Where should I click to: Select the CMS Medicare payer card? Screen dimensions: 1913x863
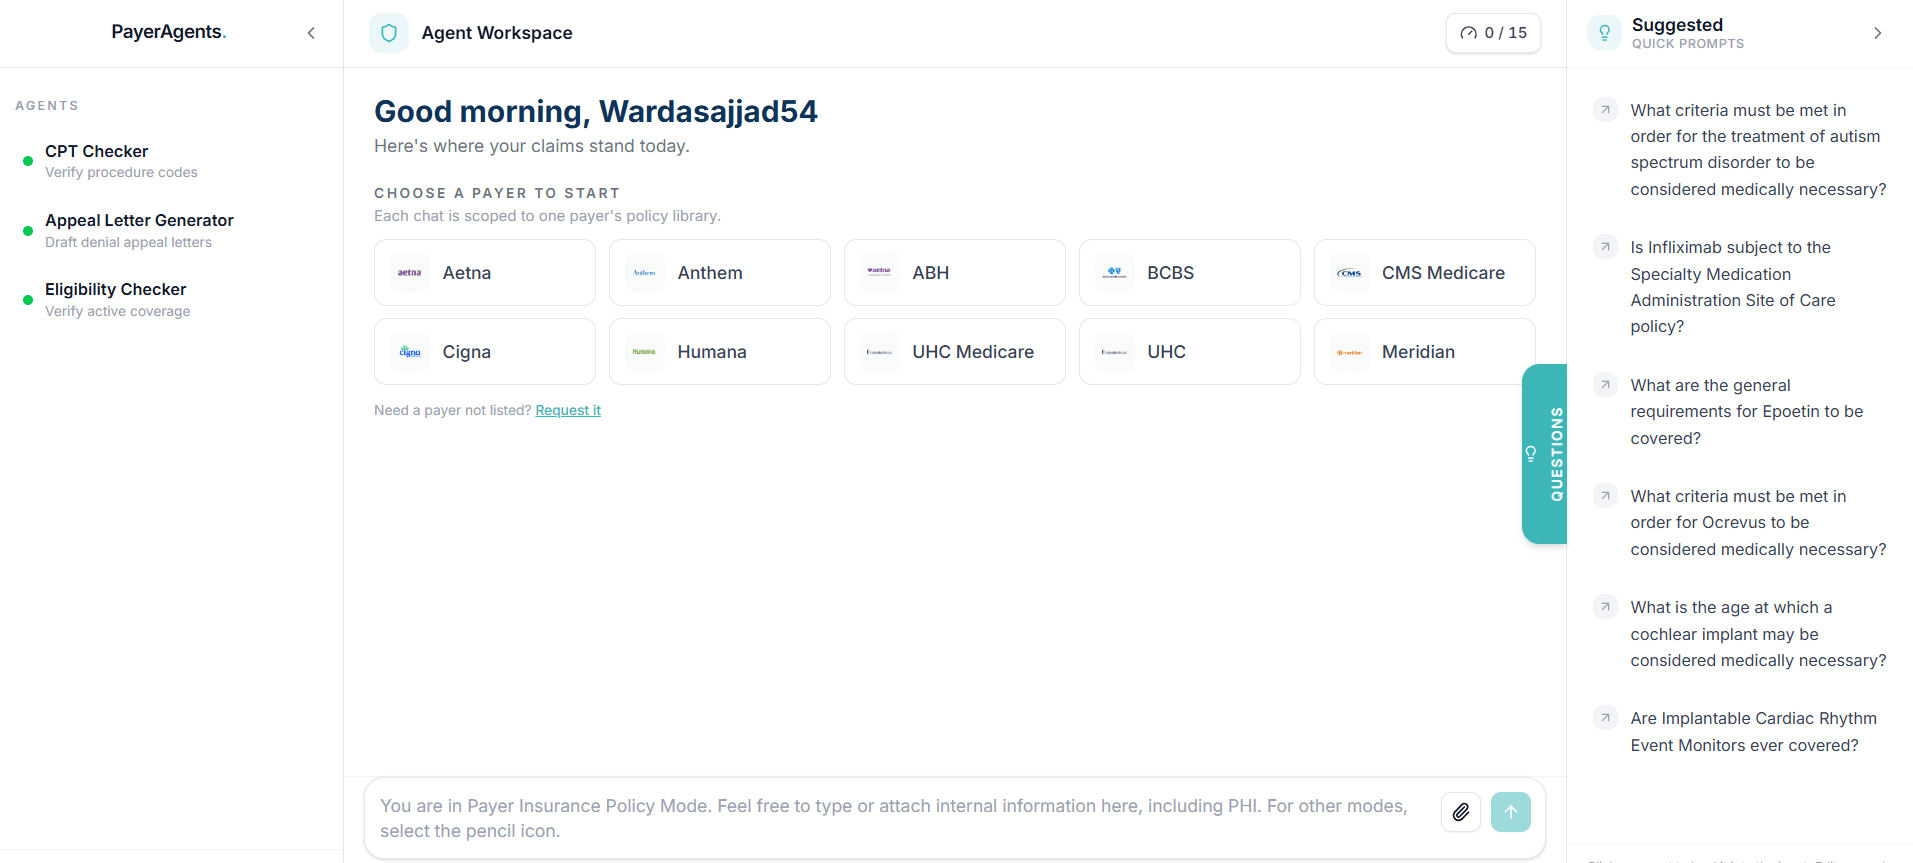point(1425,272)
